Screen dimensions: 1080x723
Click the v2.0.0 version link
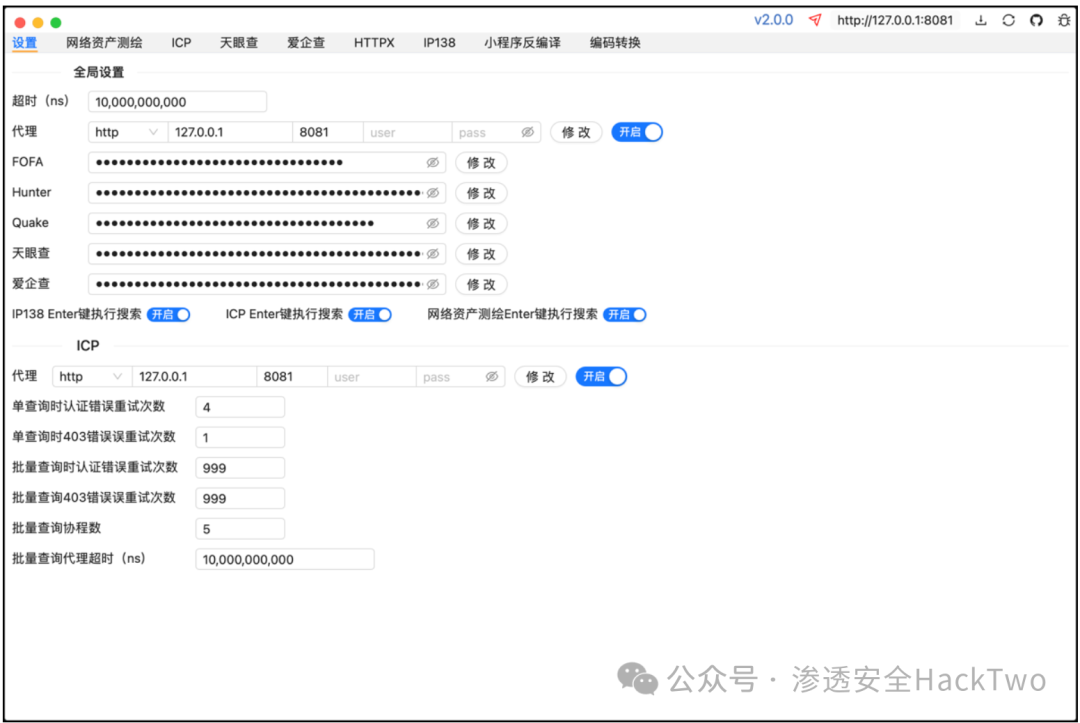(x=773, y=20)
